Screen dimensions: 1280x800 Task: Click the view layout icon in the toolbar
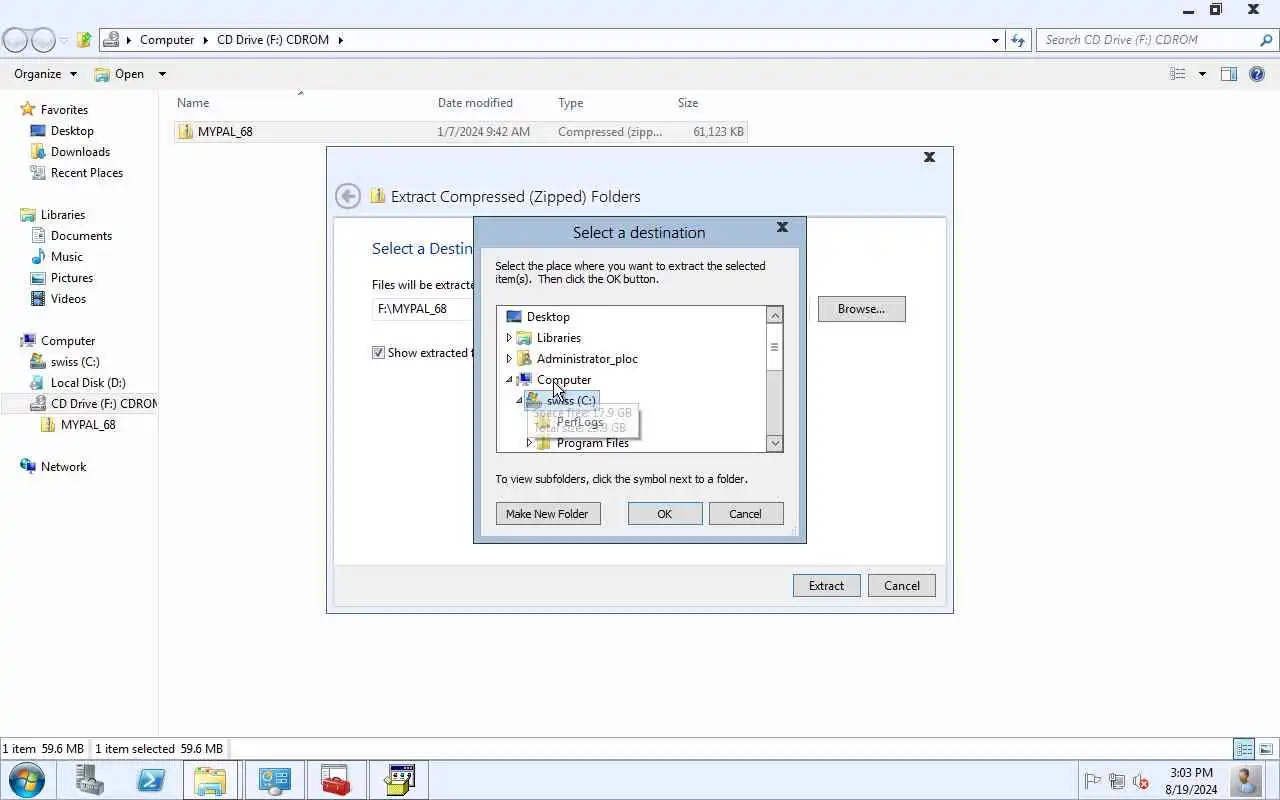pyautogui.click(x=1178, y=74)
